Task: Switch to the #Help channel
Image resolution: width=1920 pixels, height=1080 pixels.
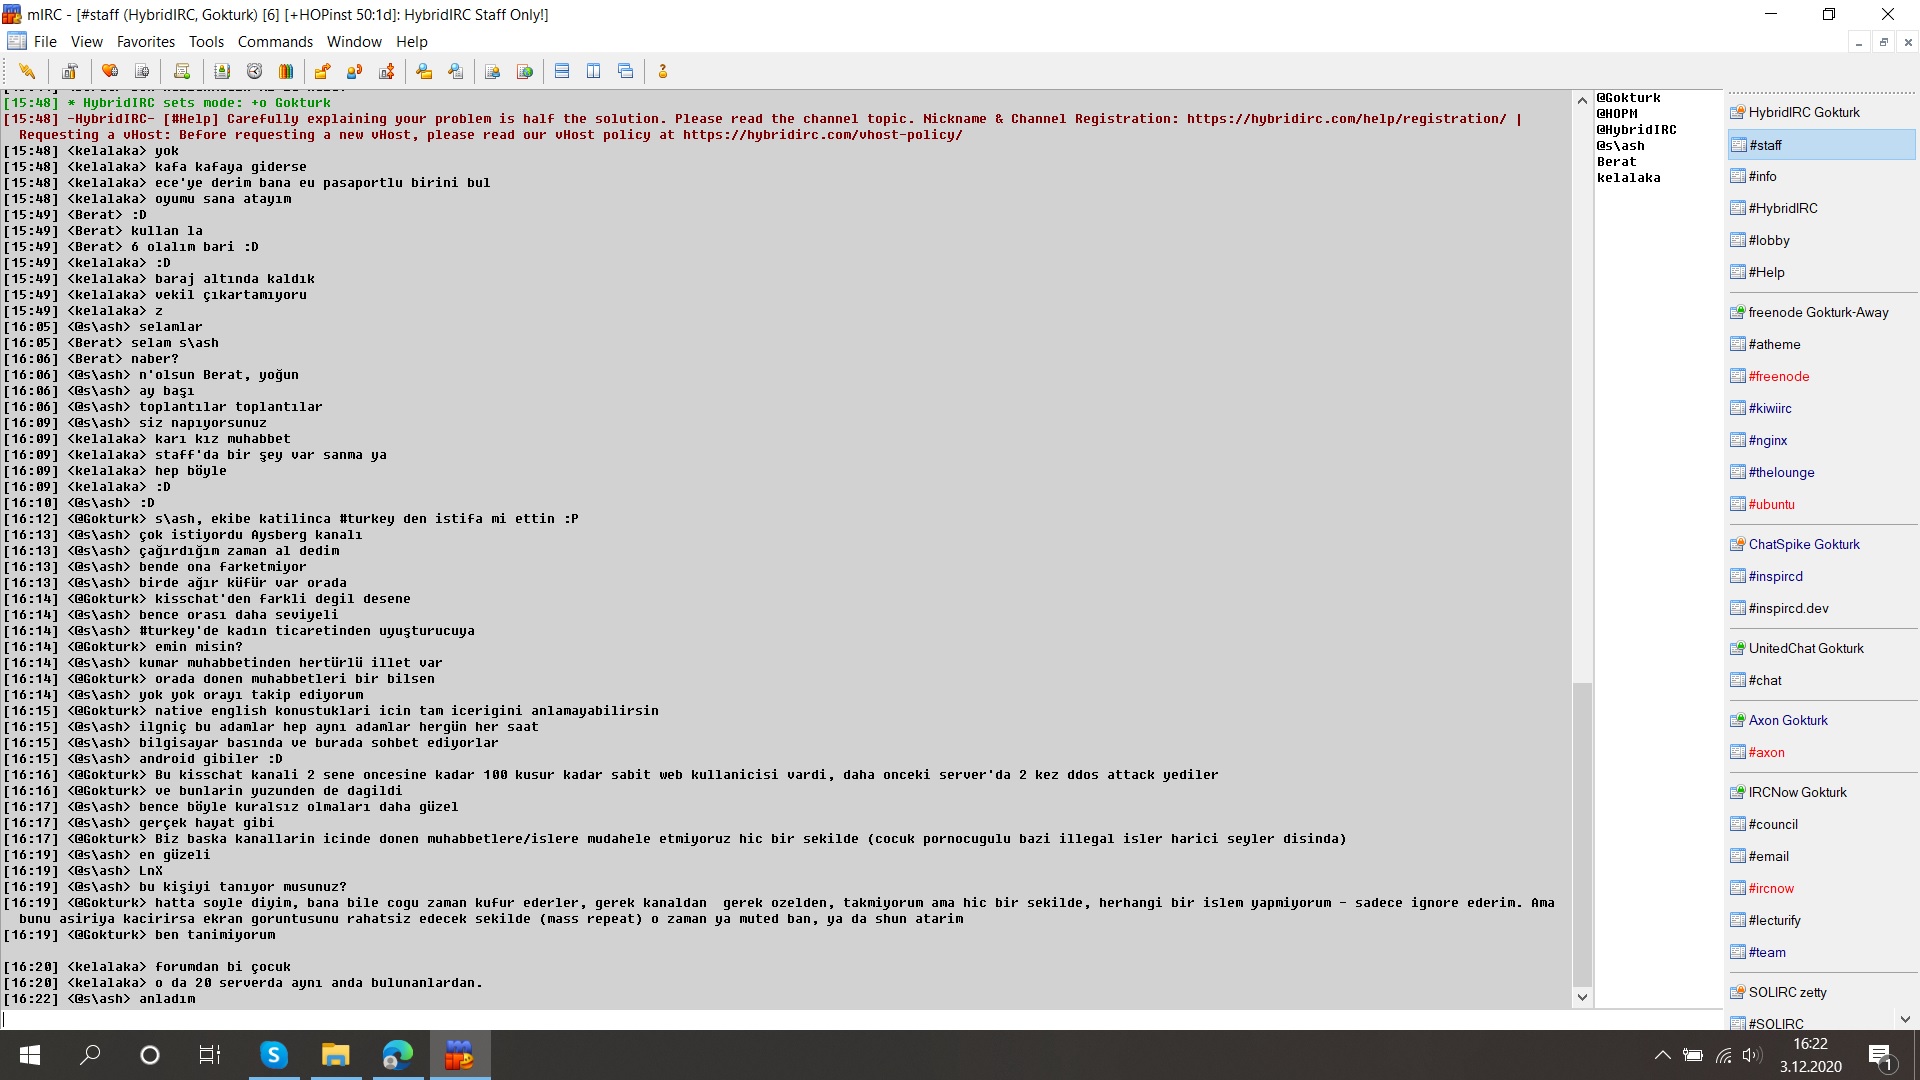Action: click(1821, 272)
